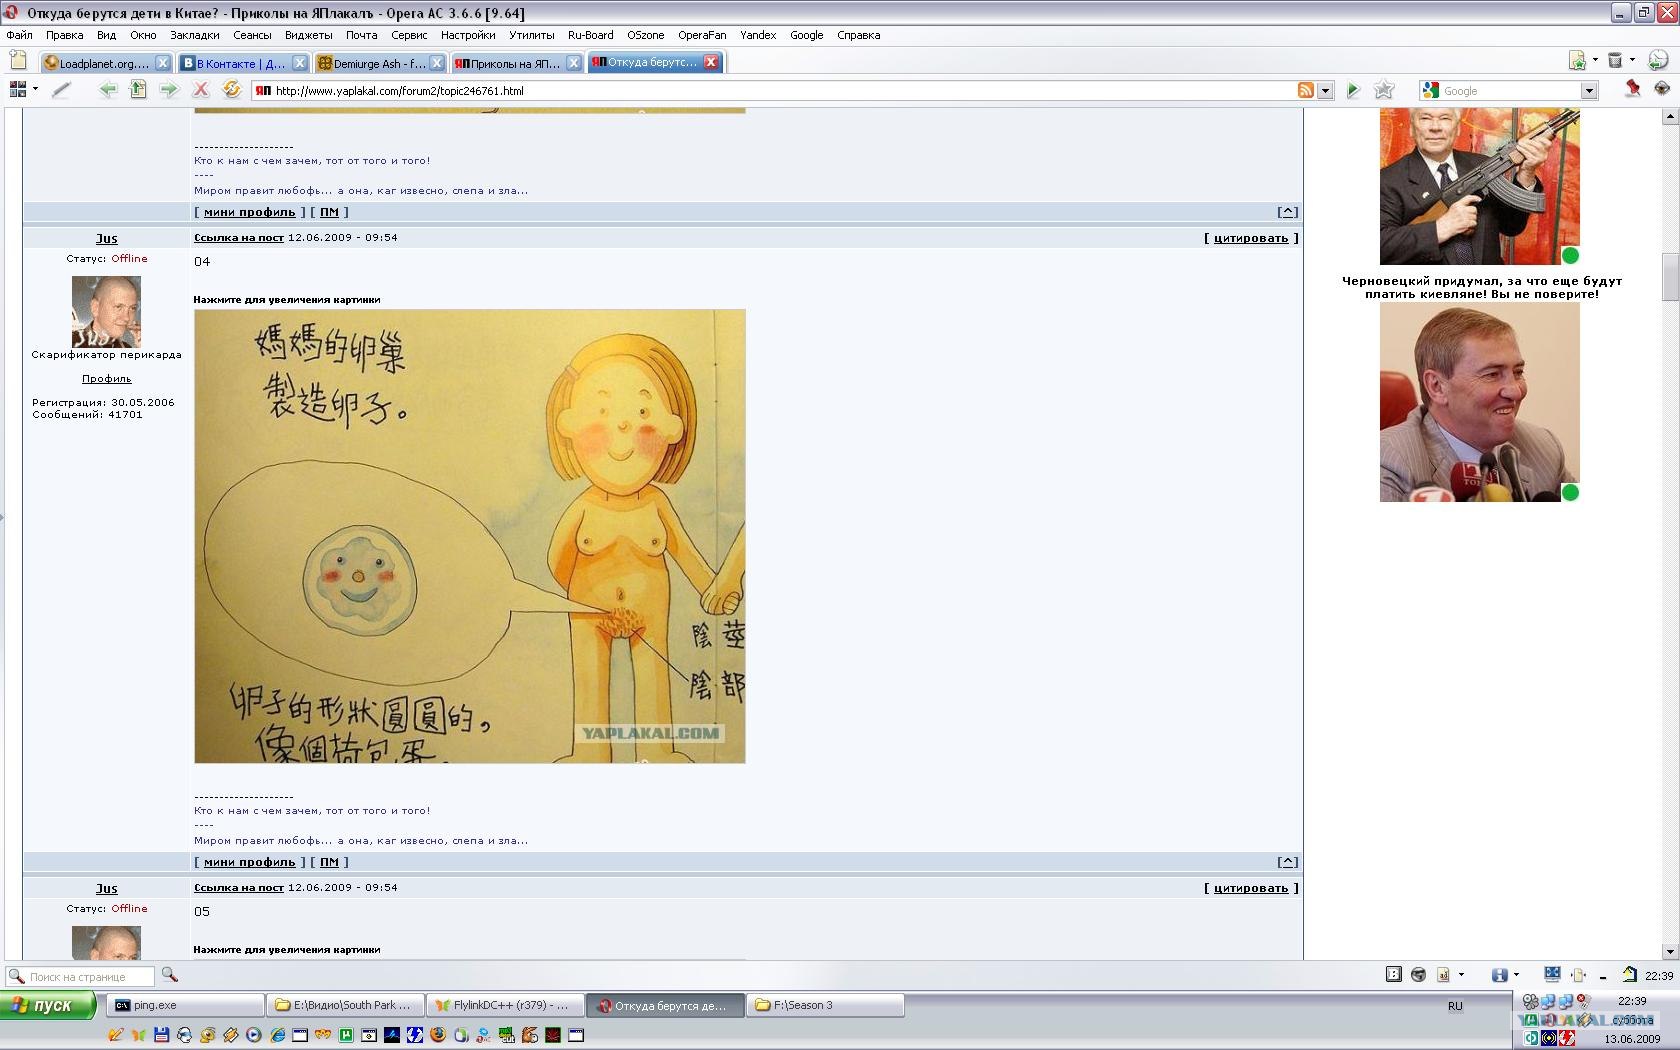
Task: Click the go up one level icon
Action: point(138,90)
